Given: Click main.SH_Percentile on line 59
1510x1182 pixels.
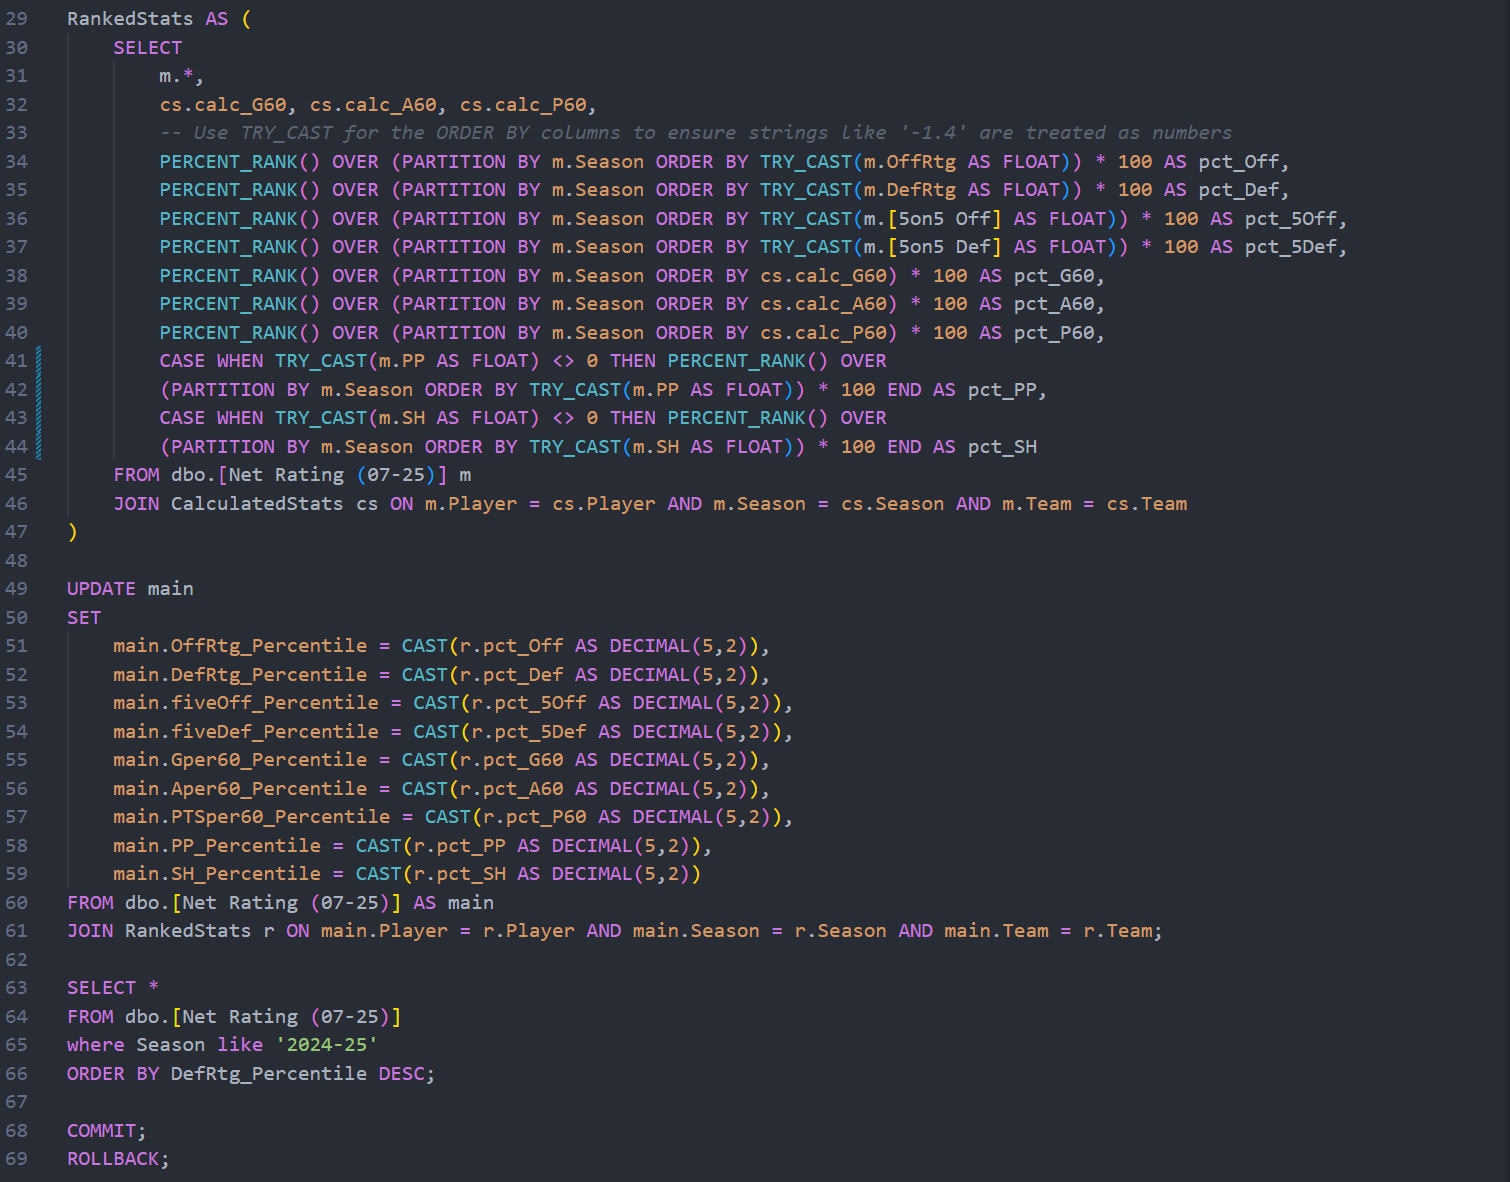Looking at the screenshot, I should (x=217, y=874).
